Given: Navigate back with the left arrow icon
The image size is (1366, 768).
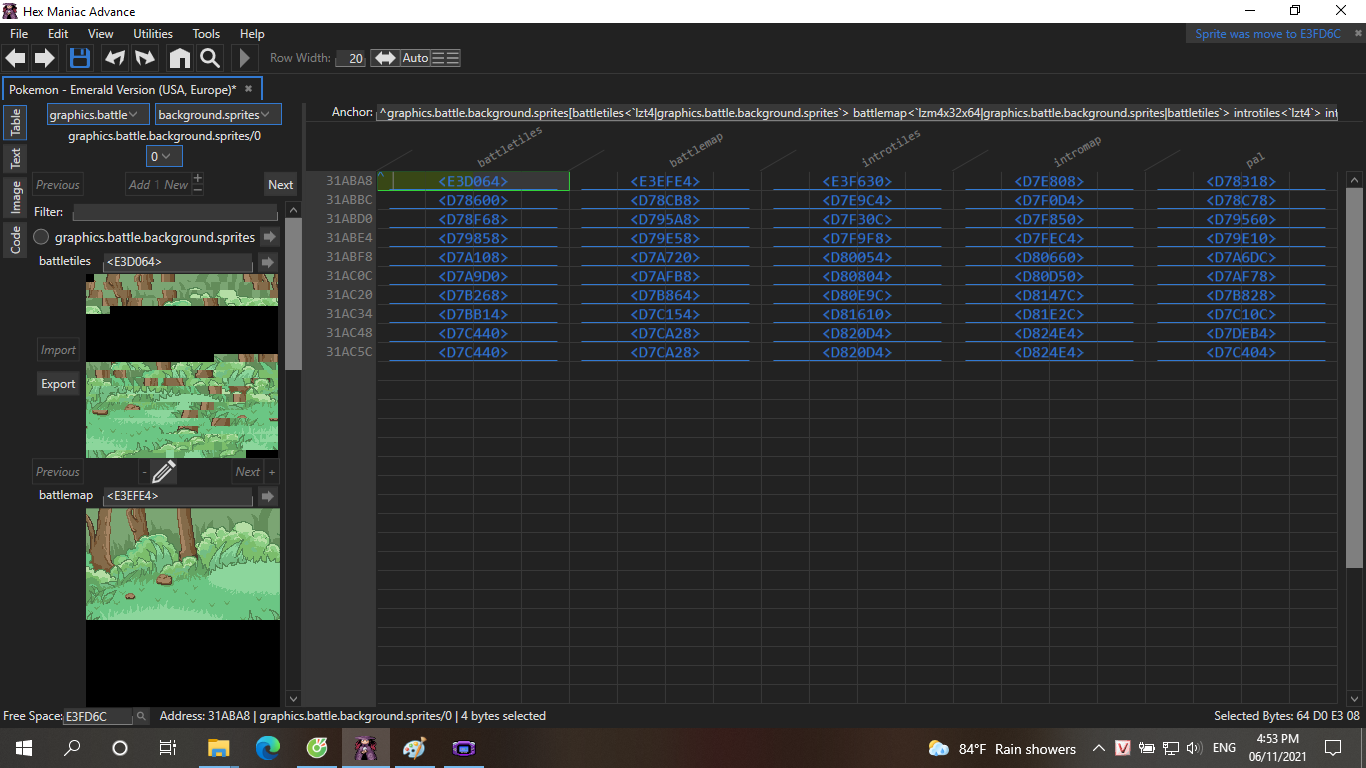Looking at the screenshot, I should (16, 58).
